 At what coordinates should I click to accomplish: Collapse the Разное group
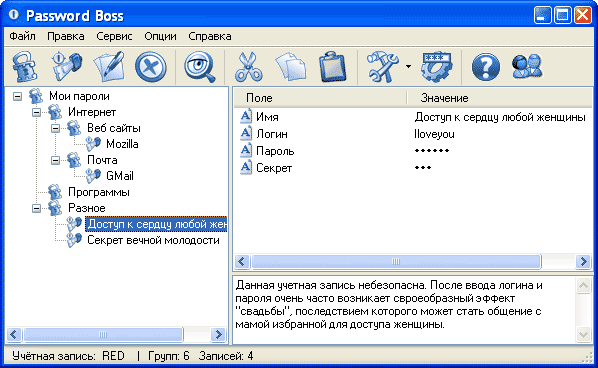(36, 208)
